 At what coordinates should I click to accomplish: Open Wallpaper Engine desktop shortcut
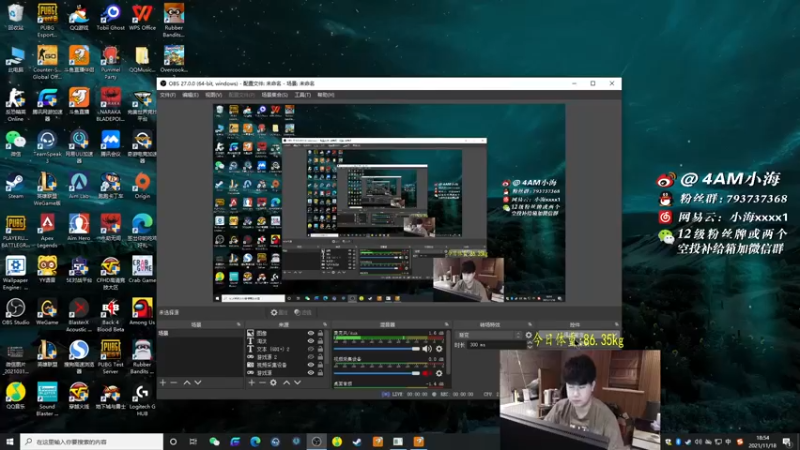pyautogui.click(x=15, y=273)
